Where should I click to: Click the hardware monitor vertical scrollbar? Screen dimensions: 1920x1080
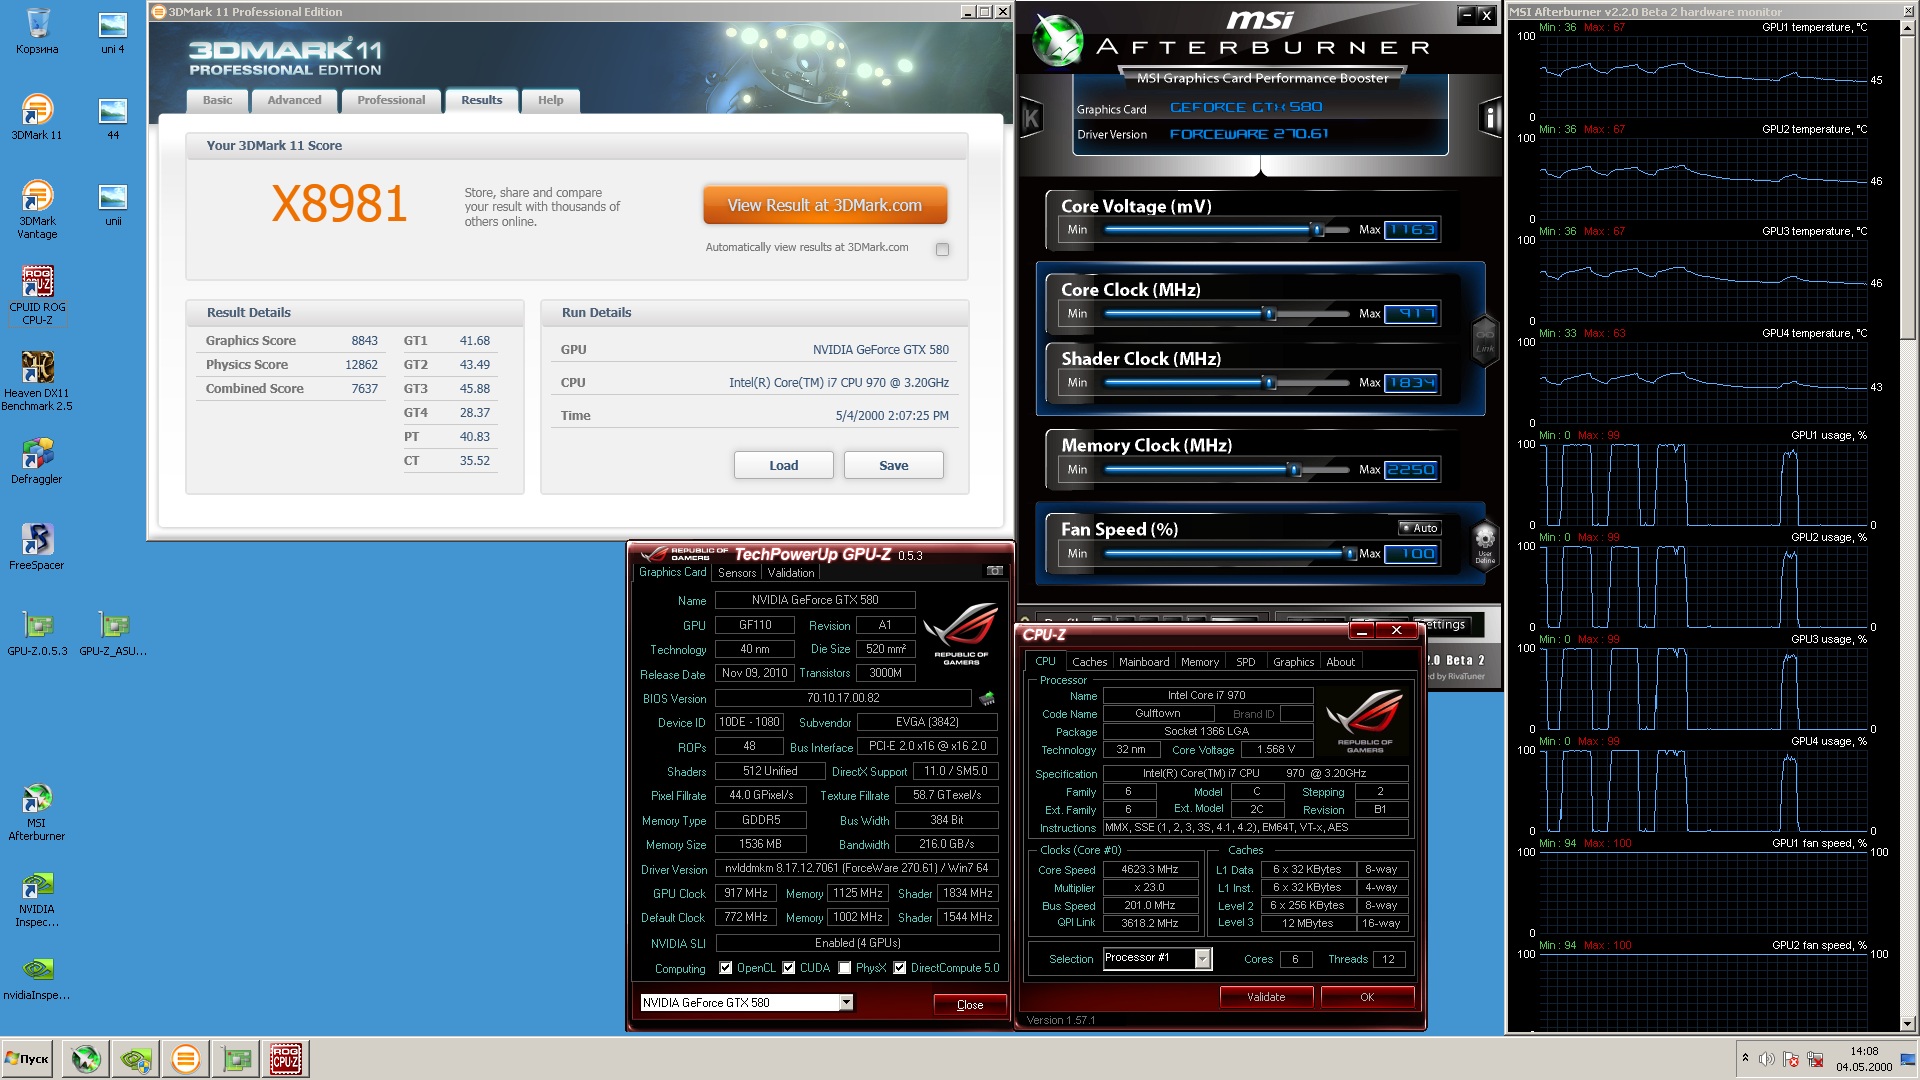point(1908,525)
